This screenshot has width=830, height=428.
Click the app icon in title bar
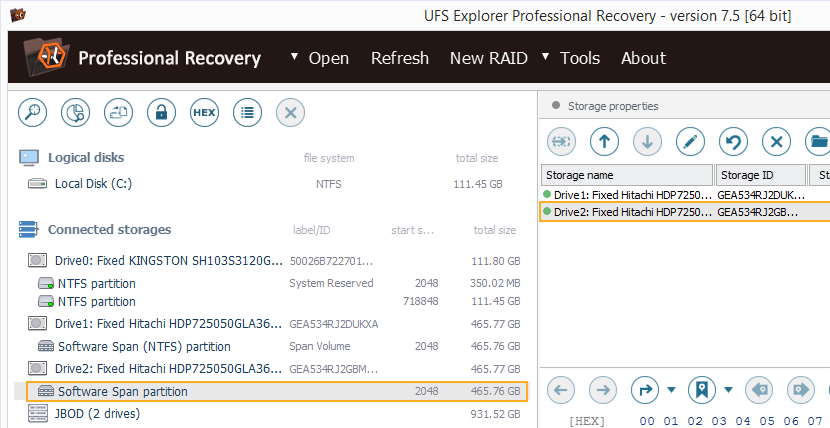point(18,15)
